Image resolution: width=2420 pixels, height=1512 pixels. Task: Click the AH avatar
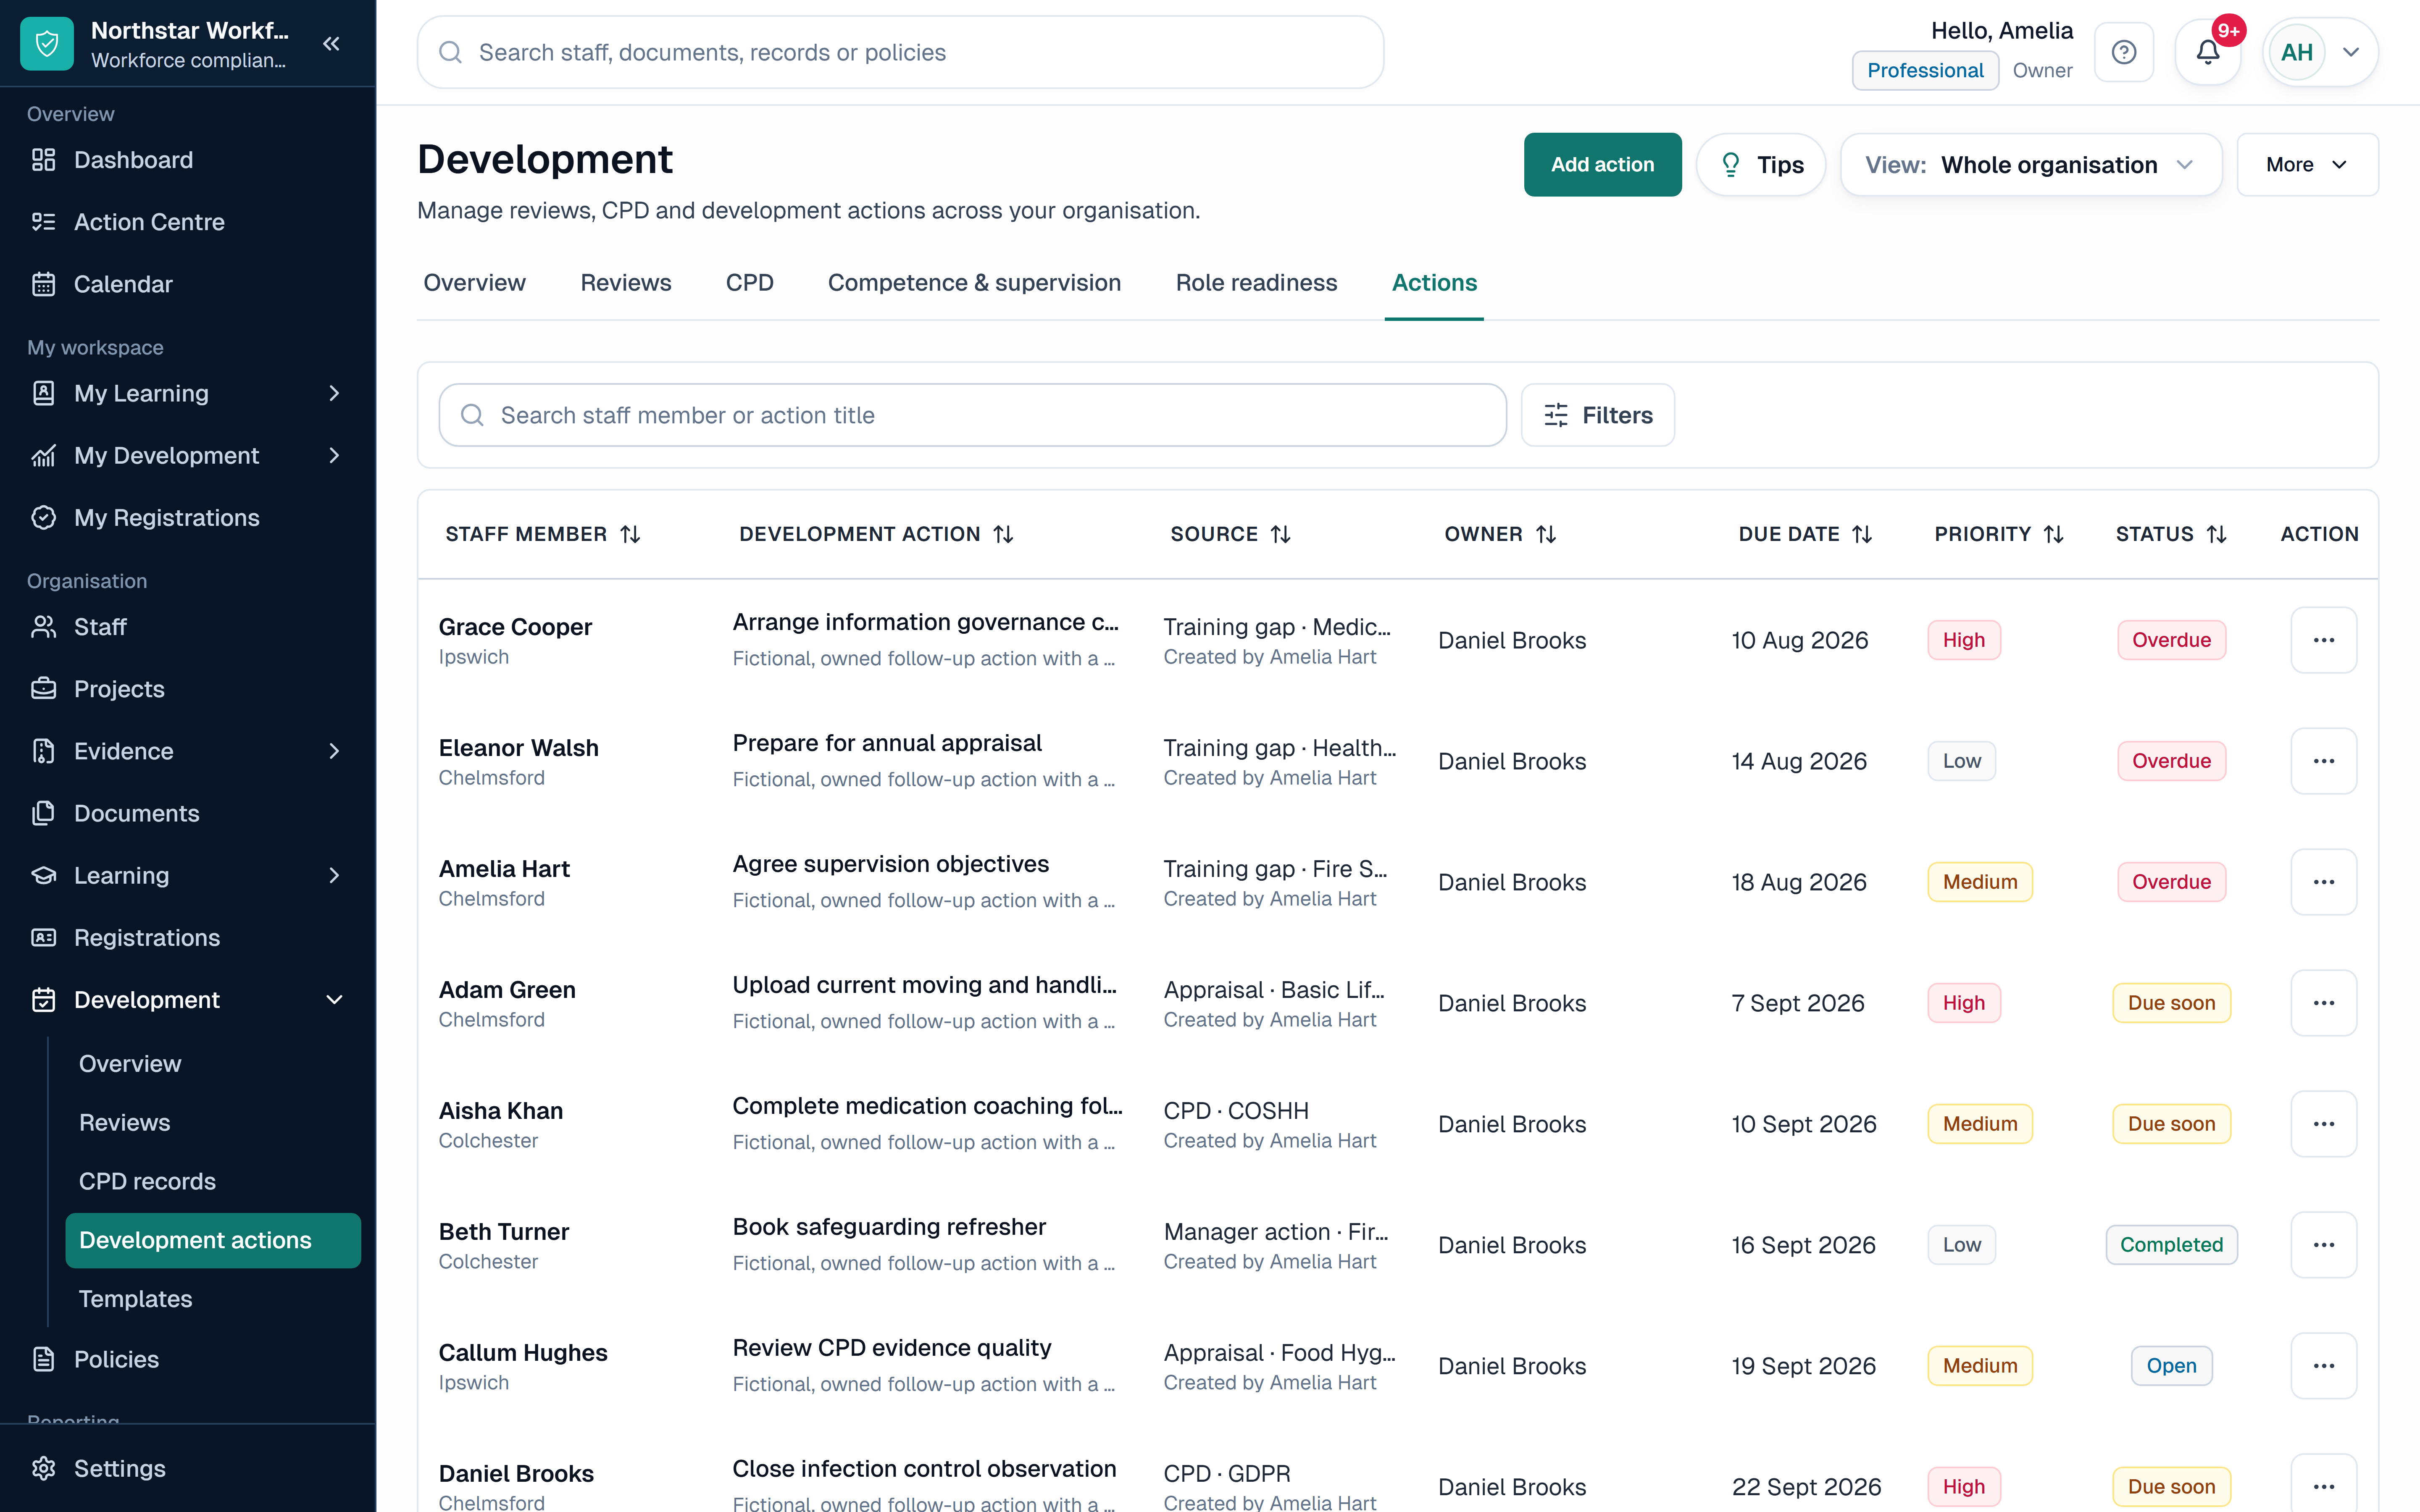click(x=2297, y=52)
